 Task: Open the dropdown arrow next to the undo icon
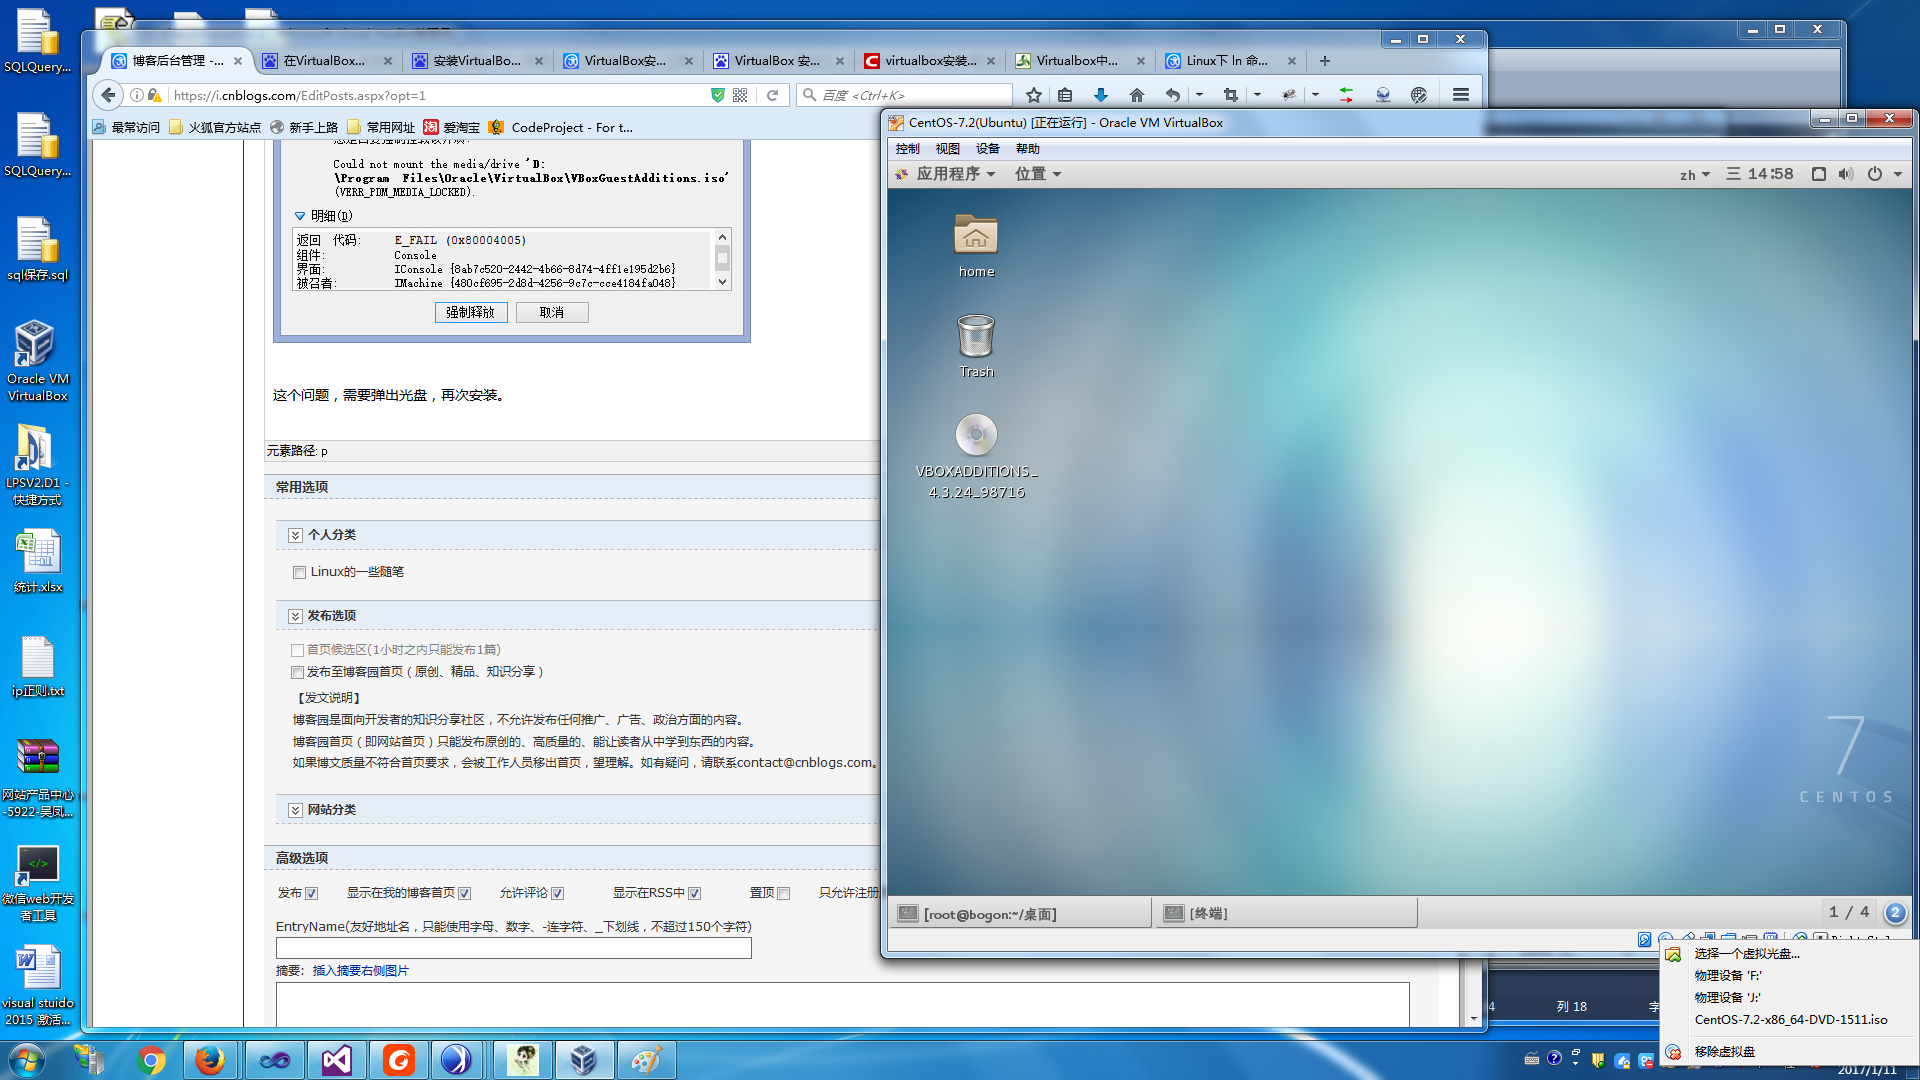click(x=1199, y=95)
